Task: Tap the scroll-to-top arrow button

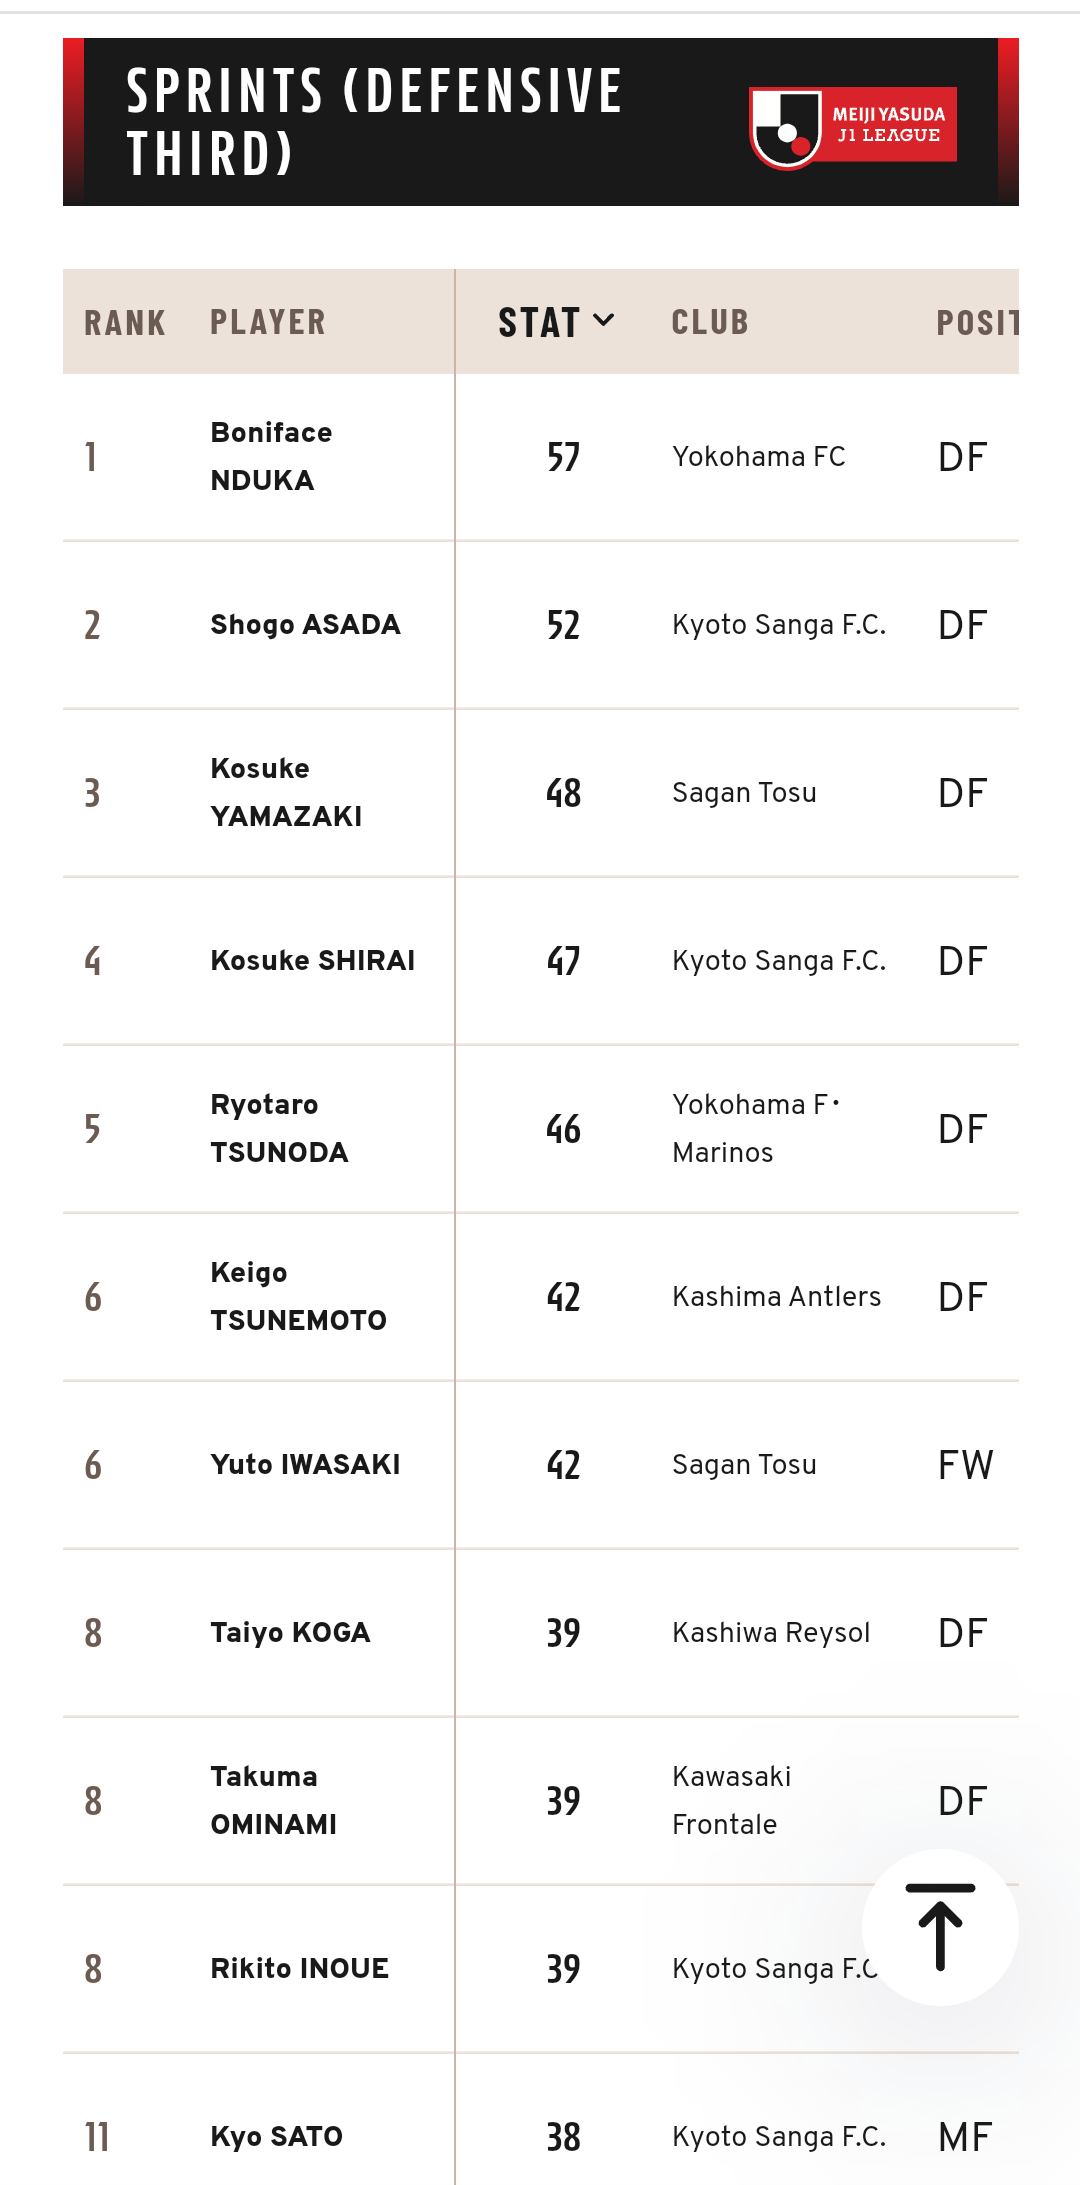Action: tap(940, 1927)
